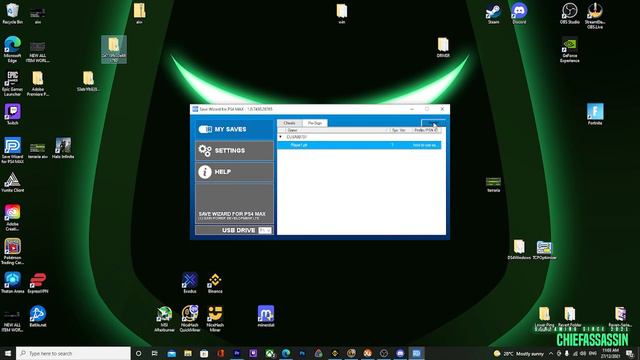
Task: Open My Saves in Save Wizard
Action: tap(234, 129)
